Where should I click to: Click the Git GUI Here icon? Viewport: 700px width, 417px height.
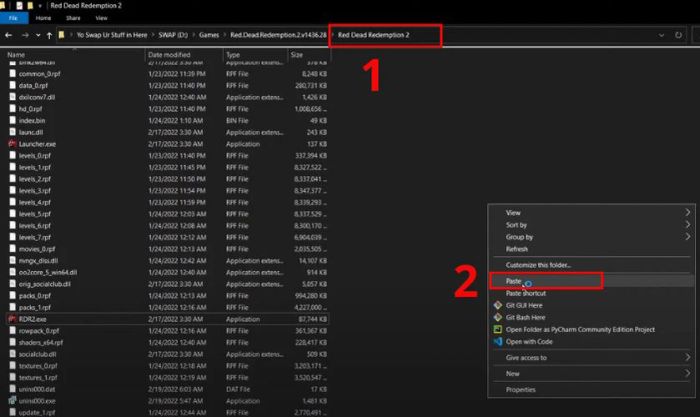498,305
